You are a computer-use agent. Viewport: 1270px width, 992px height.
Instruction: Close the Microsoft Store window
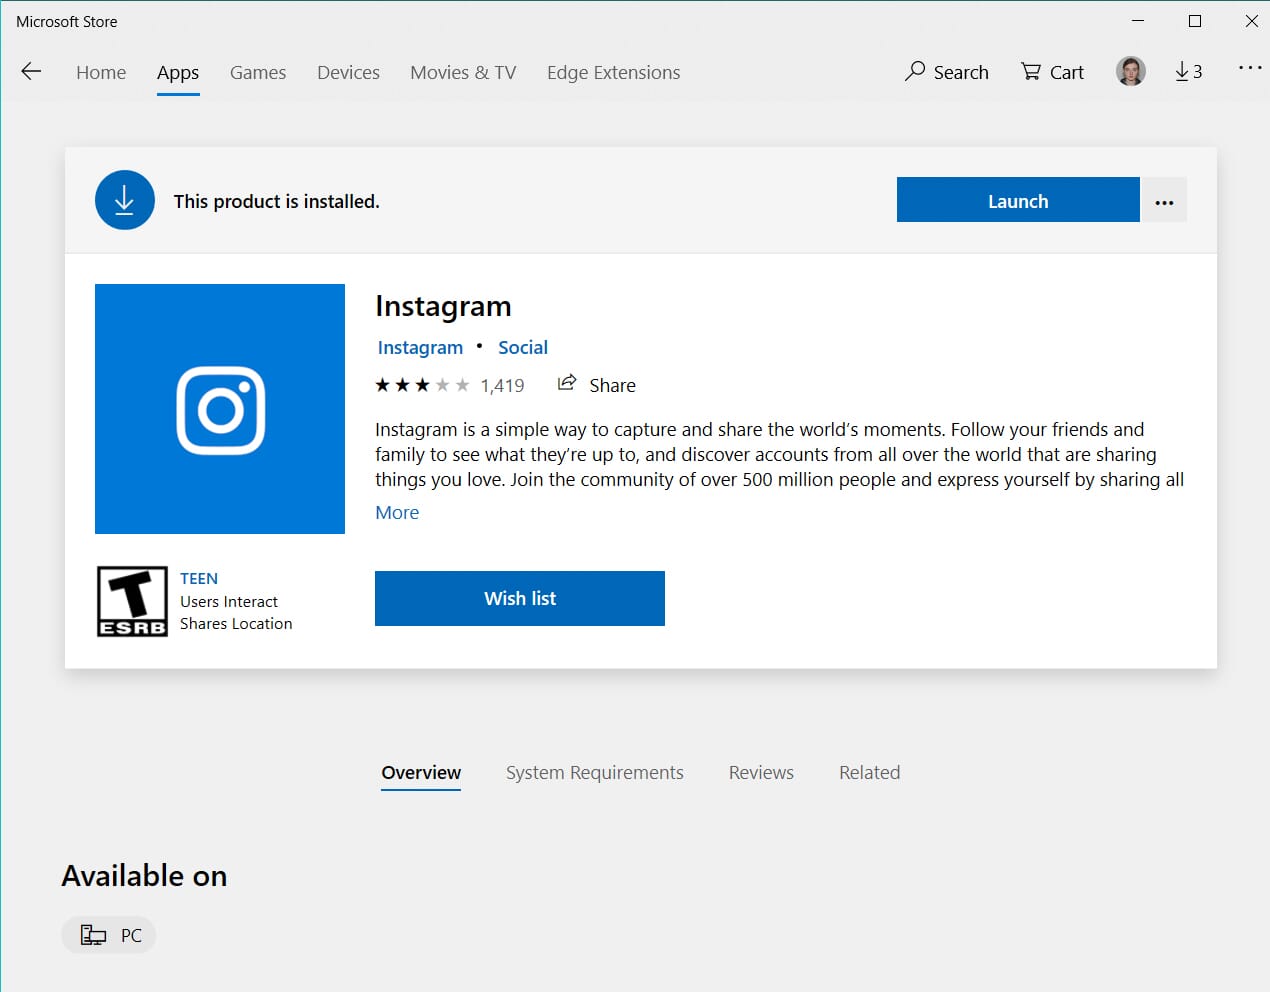(x=1251, y=21)
